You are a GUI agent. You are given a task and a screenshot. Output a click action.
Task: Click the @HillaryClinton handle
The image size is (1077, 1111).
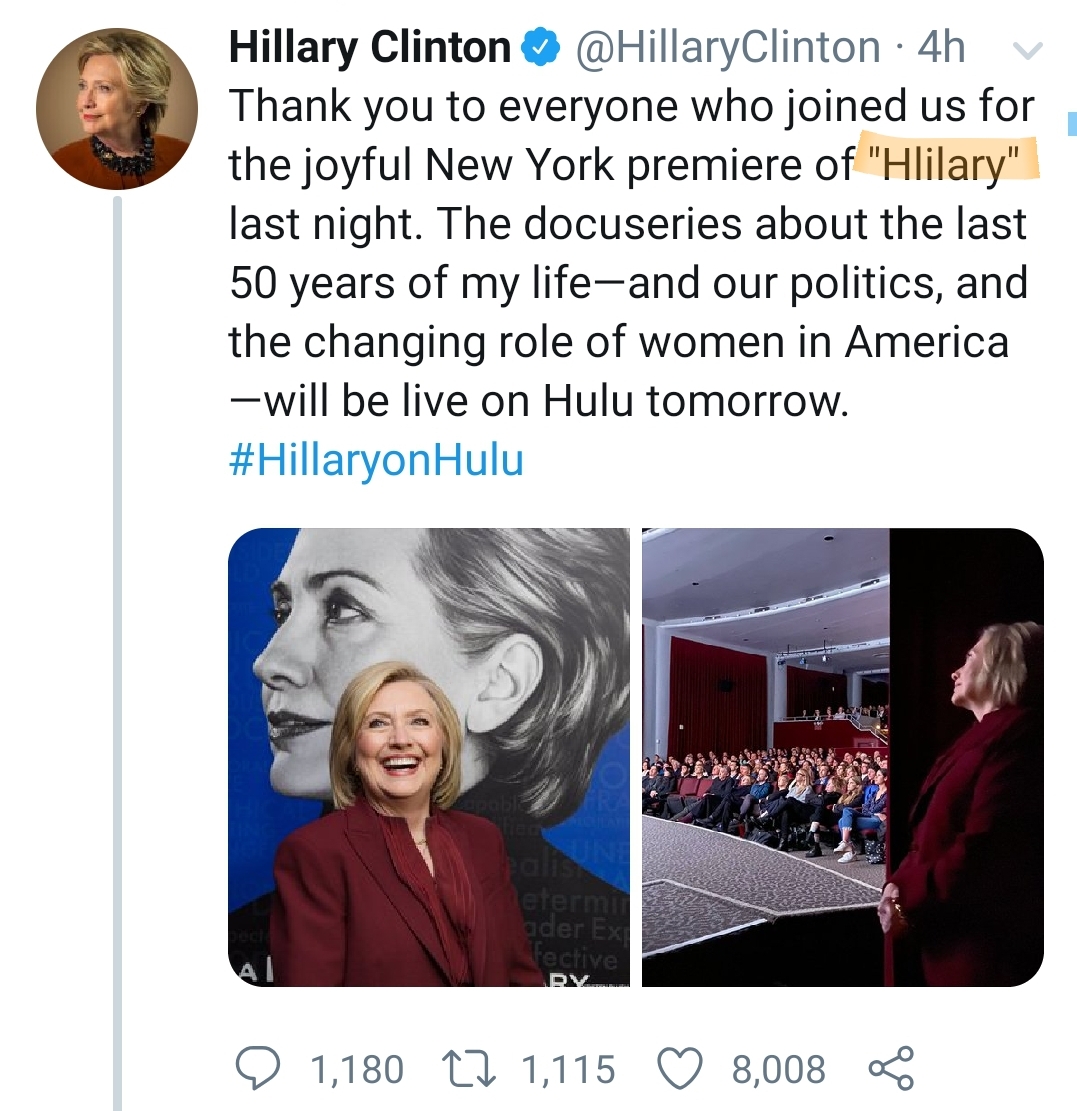click(728, 47)
